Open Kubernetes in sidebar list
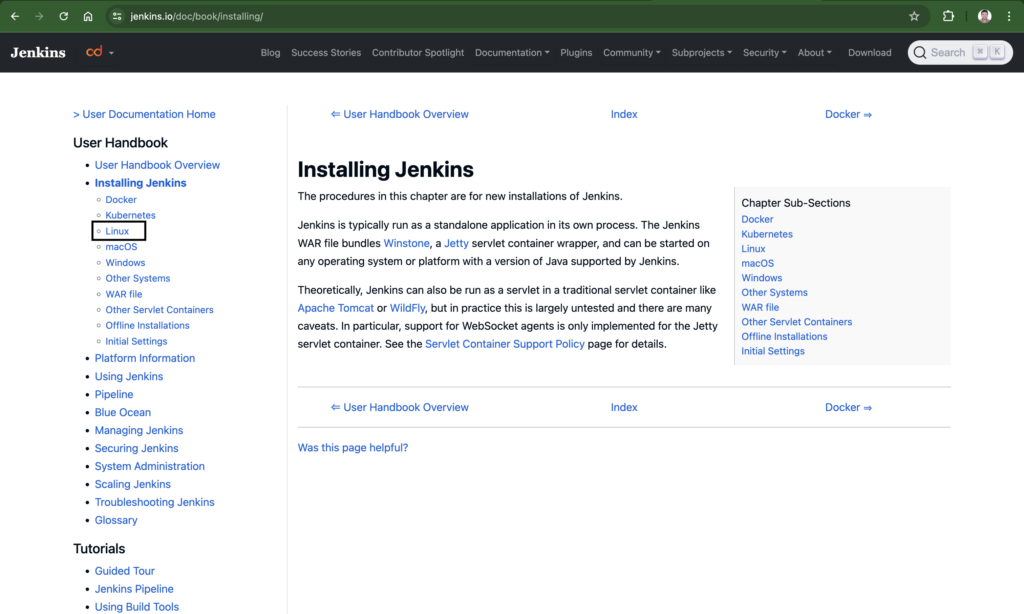 tap(131, 215)
